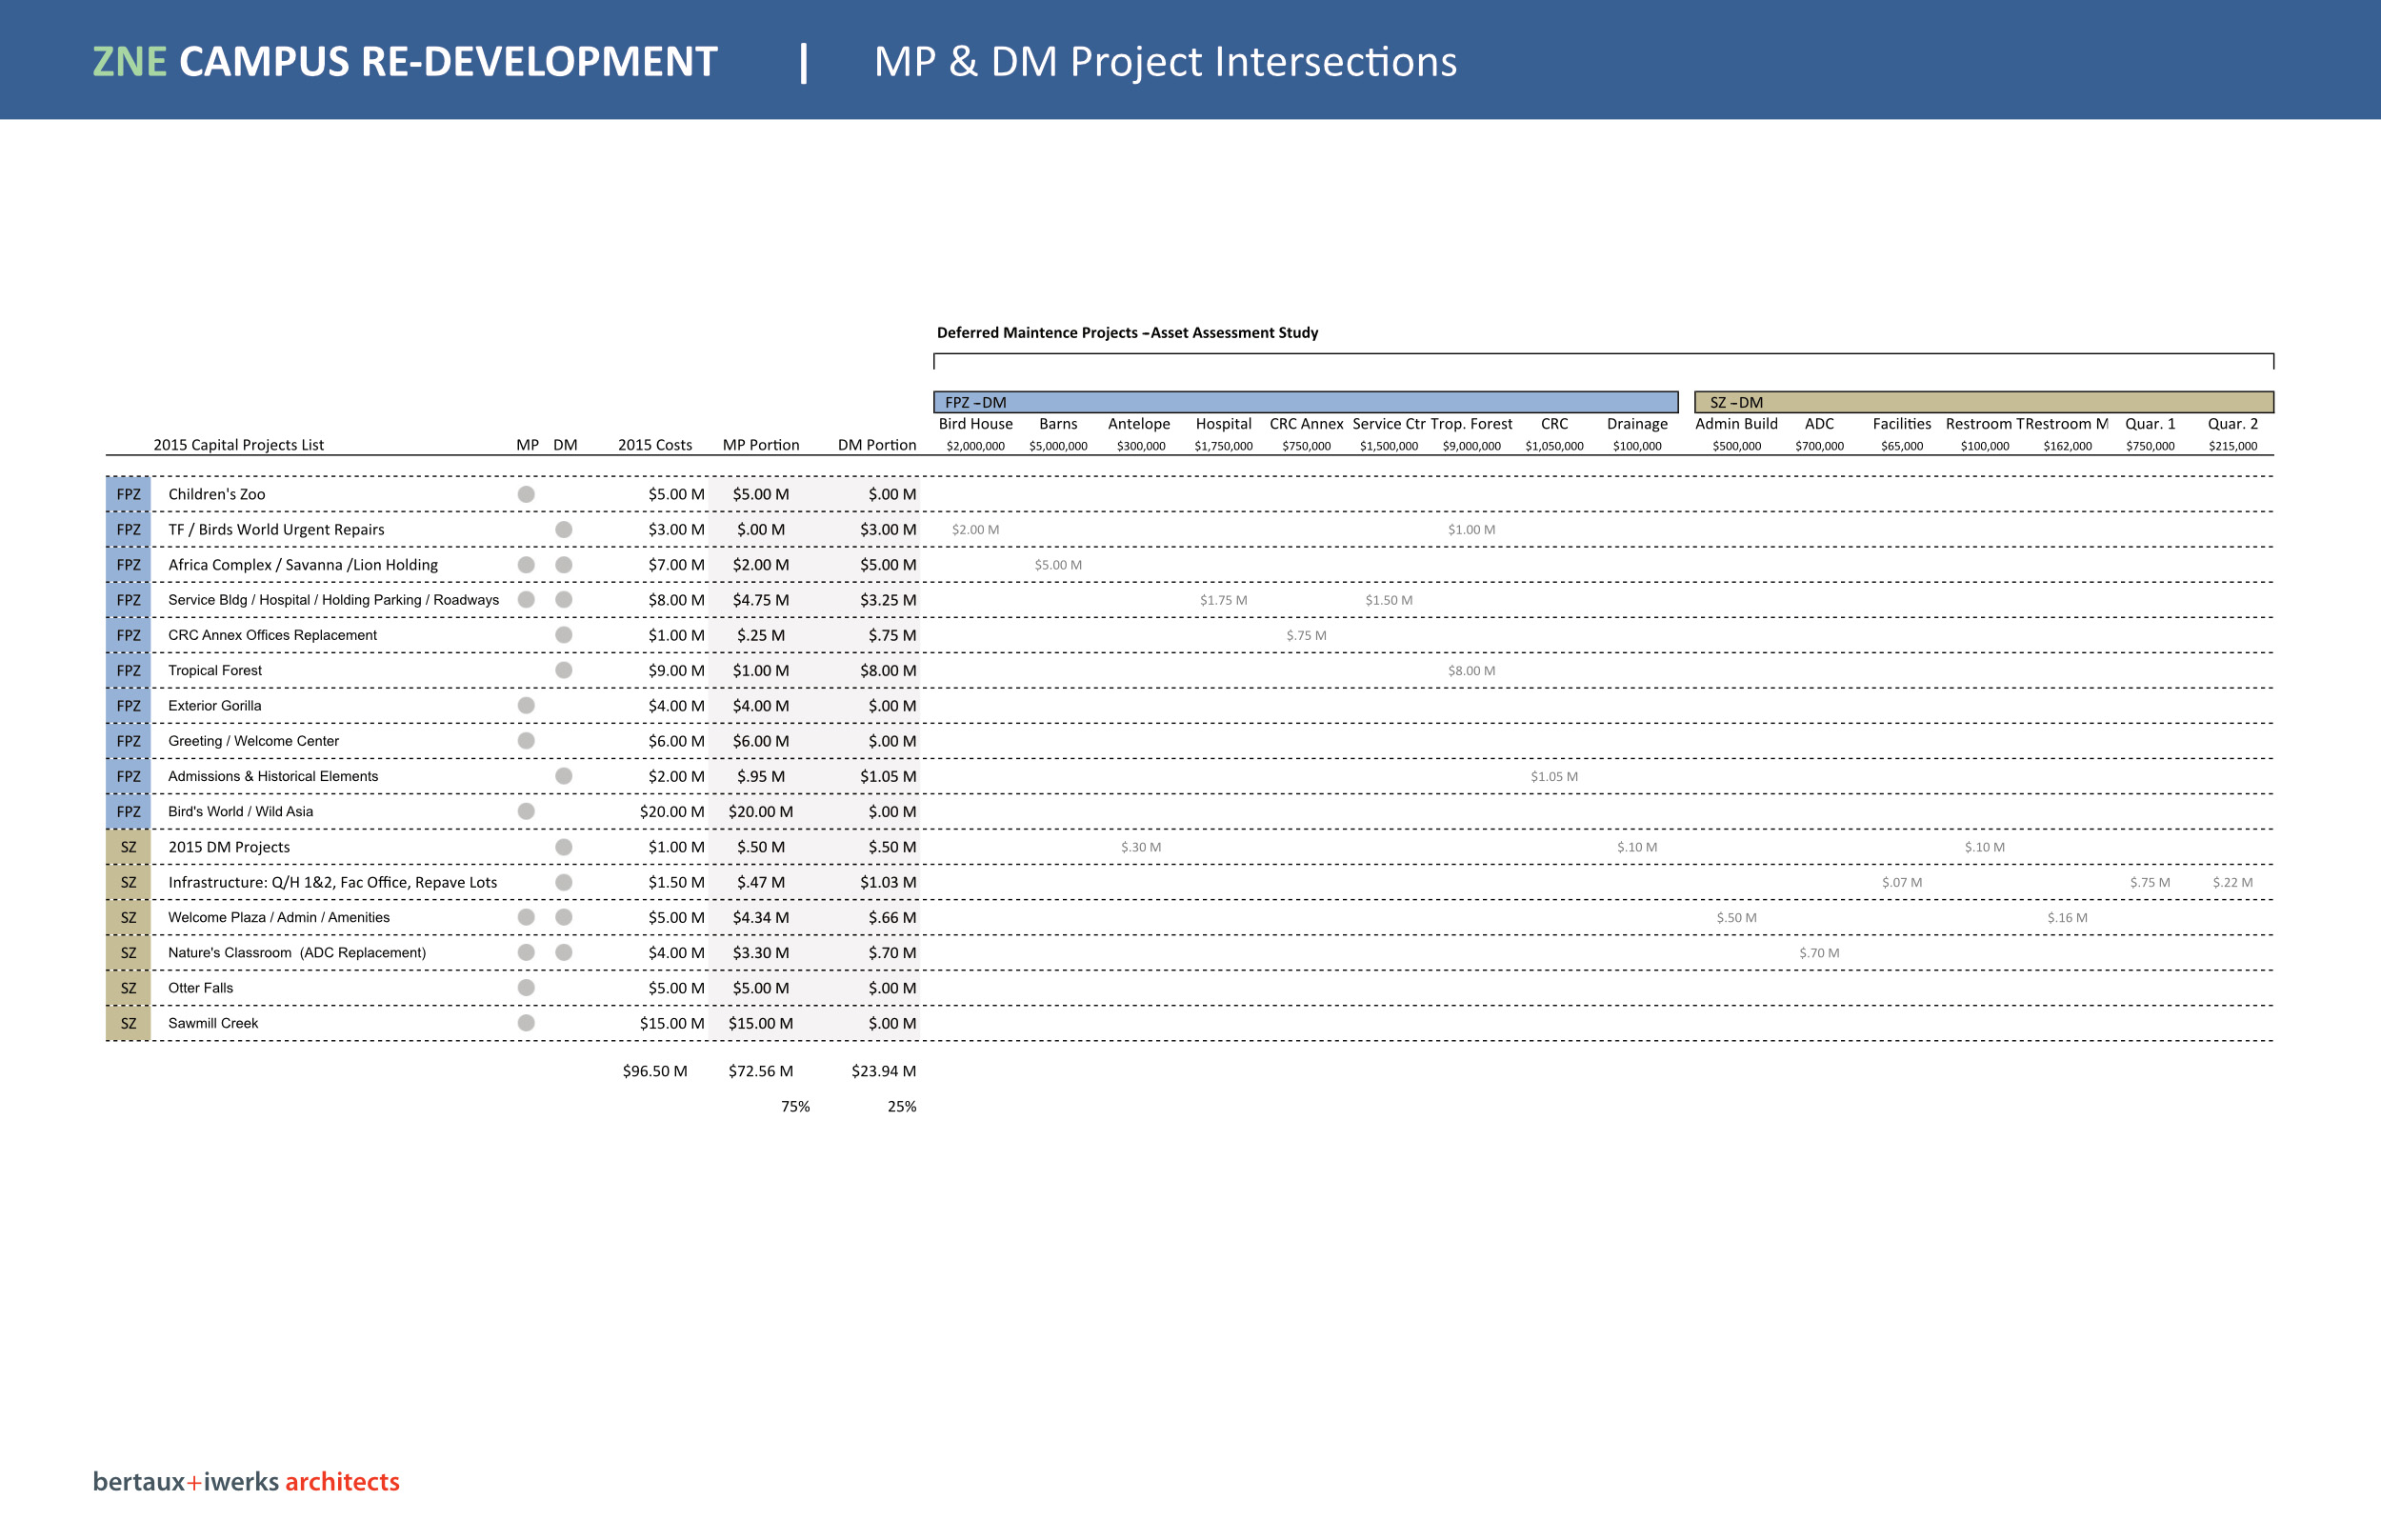Click the 'Nature's Classroom (ADC Replacement)' project name
The height and width of the screenshot is (1540, 2381).
[x=297, y=953]
